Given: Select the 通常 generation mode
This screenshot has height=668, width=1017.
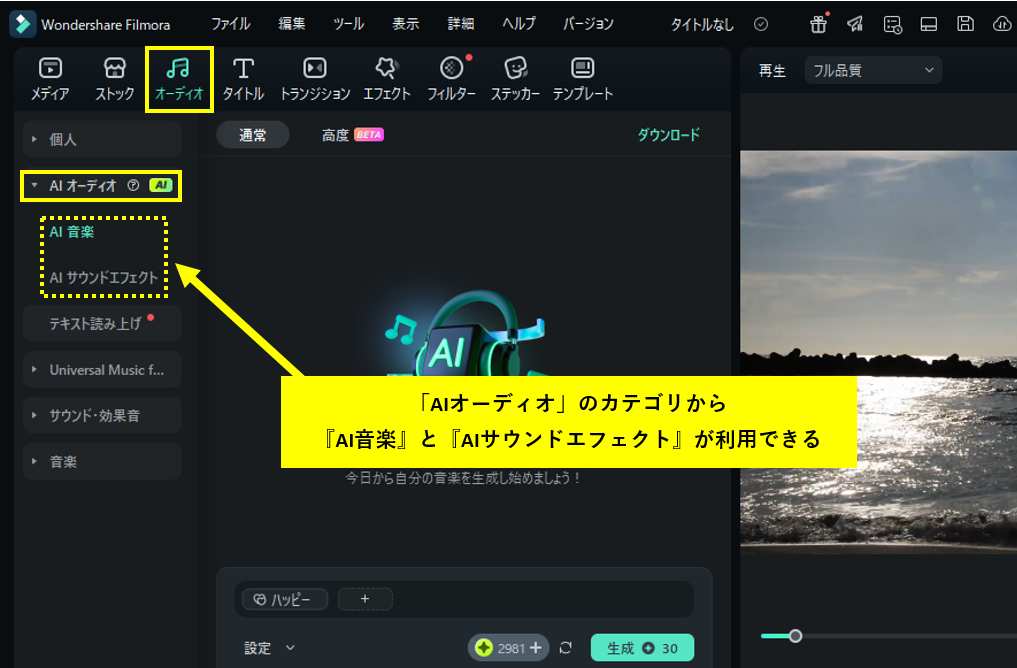Looking at the screenshot, I should 252,134.
